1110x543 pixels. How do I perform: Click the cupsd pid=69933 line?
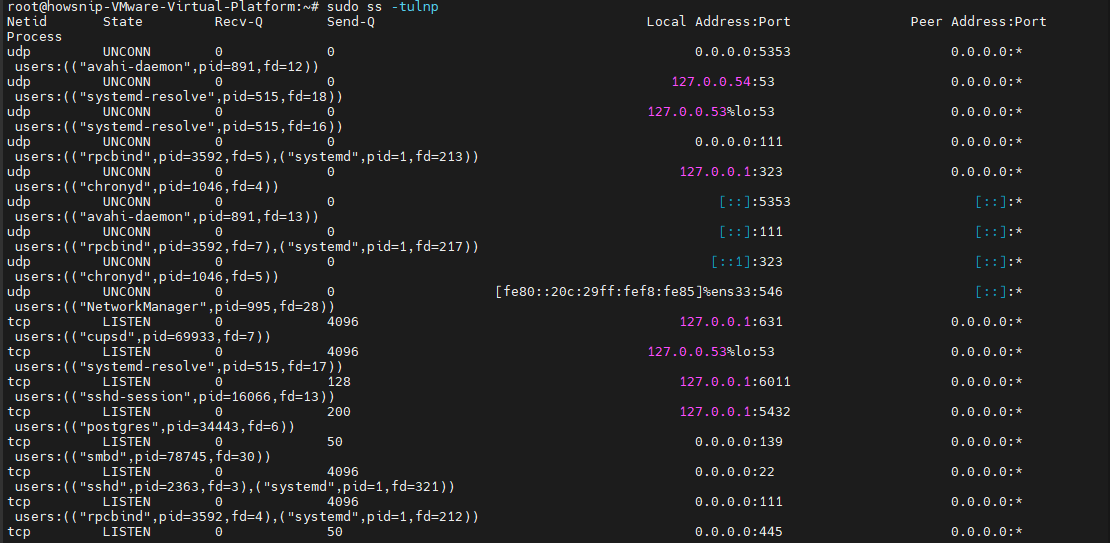[142, 337]
